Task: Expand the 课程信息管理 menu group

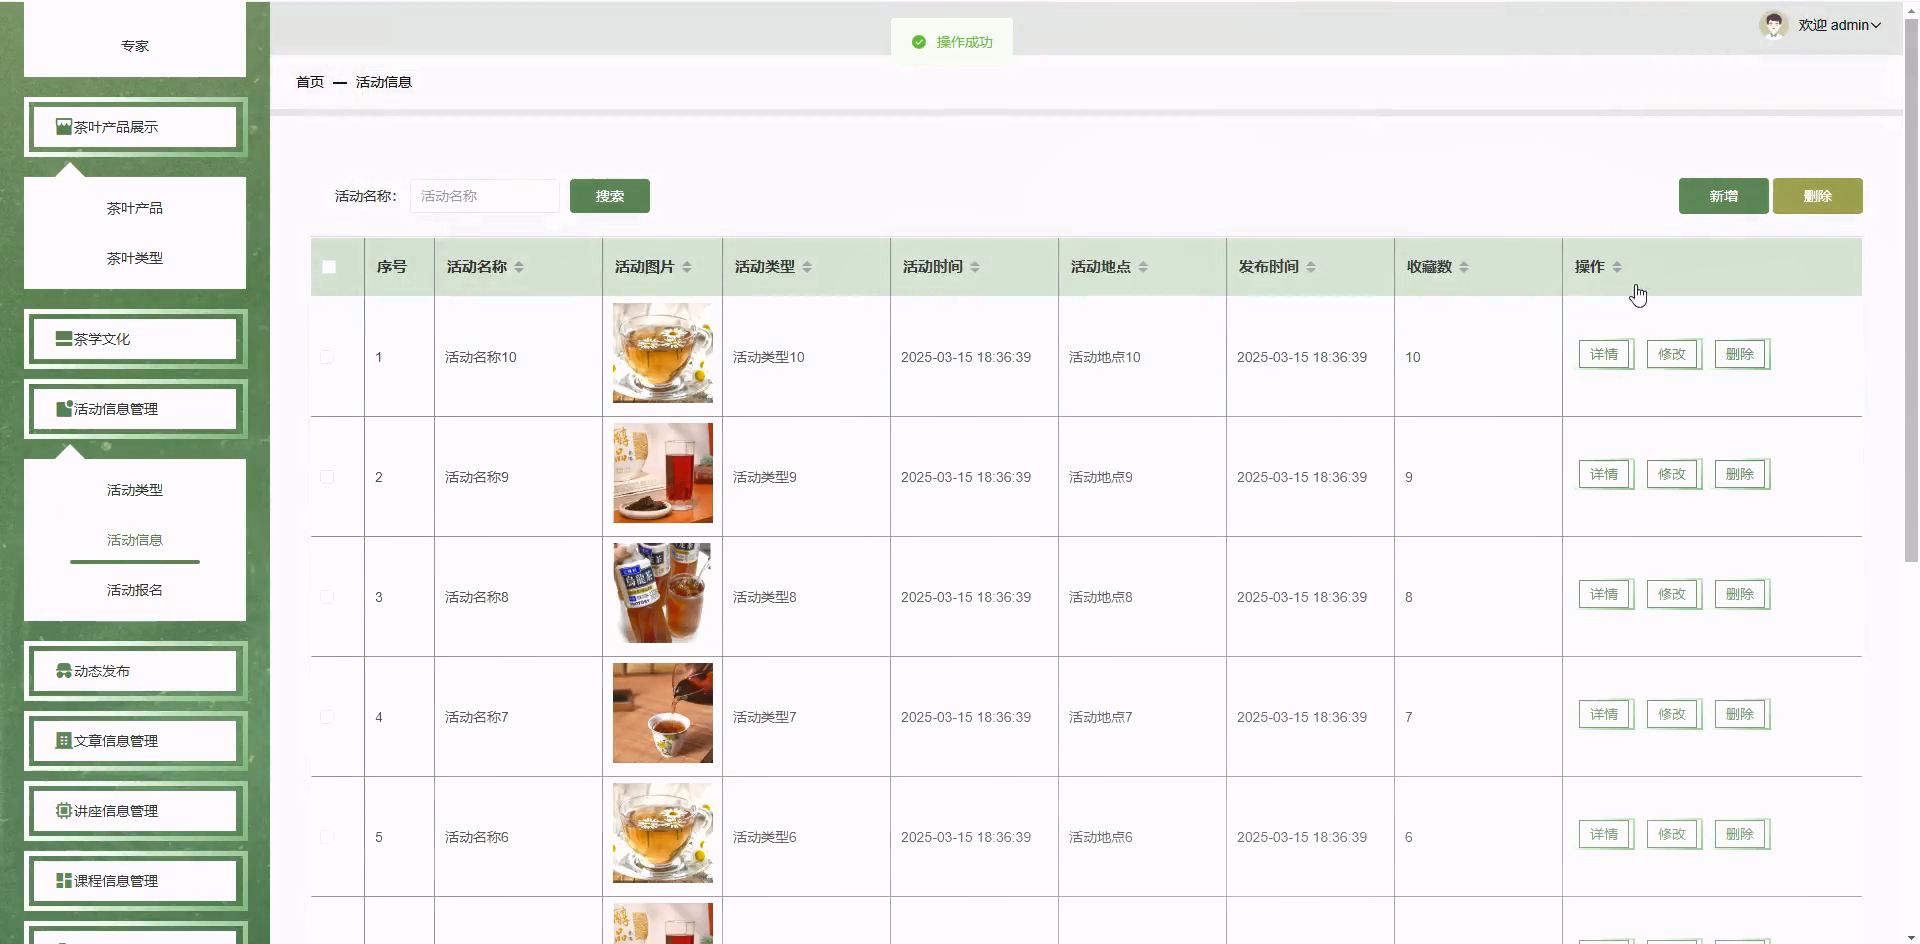Action: pos(135,881)
